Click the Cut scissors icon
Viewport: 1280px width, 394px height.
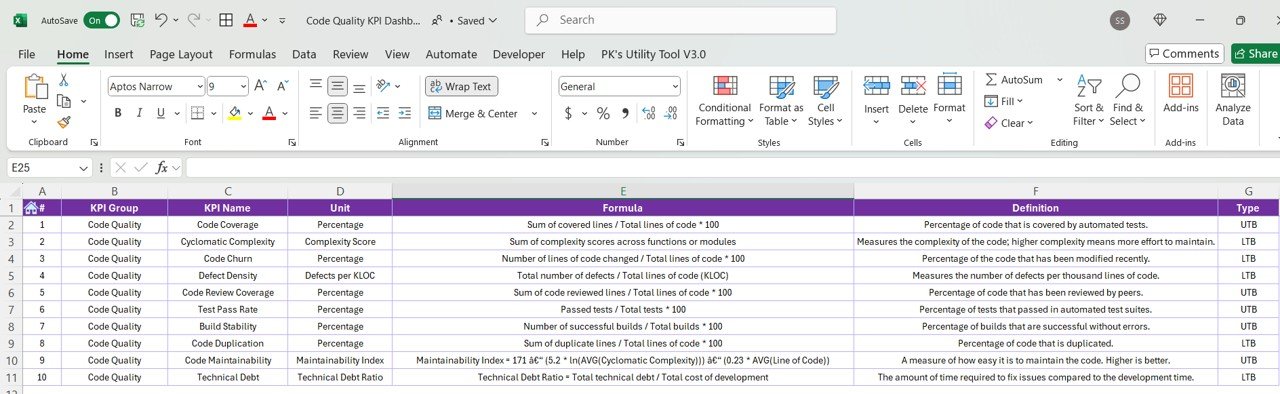pyautogui.click(x=64, y=80)
